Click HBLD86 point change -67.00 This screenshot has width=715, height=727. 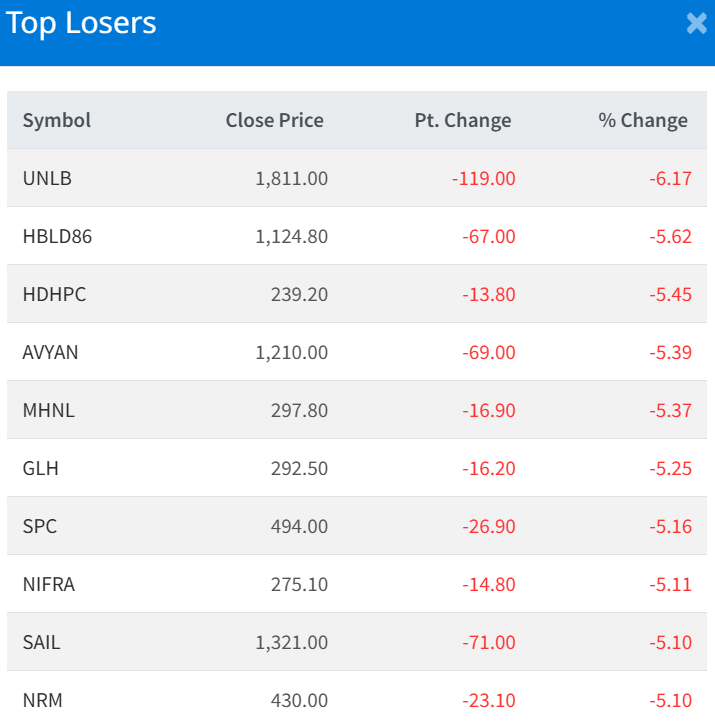489,237
